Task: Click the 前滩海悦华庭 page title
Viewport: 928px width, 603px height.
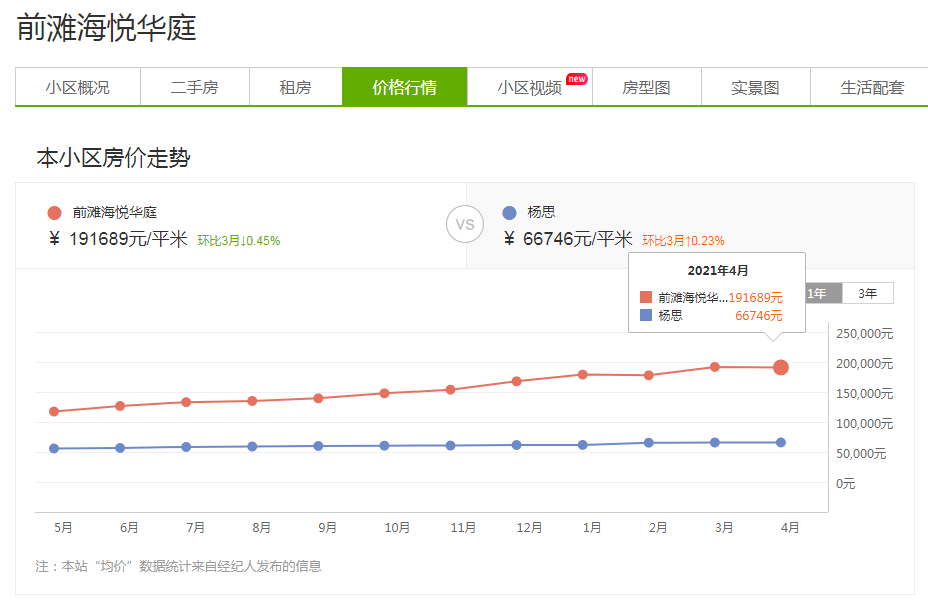Action: 107,28
